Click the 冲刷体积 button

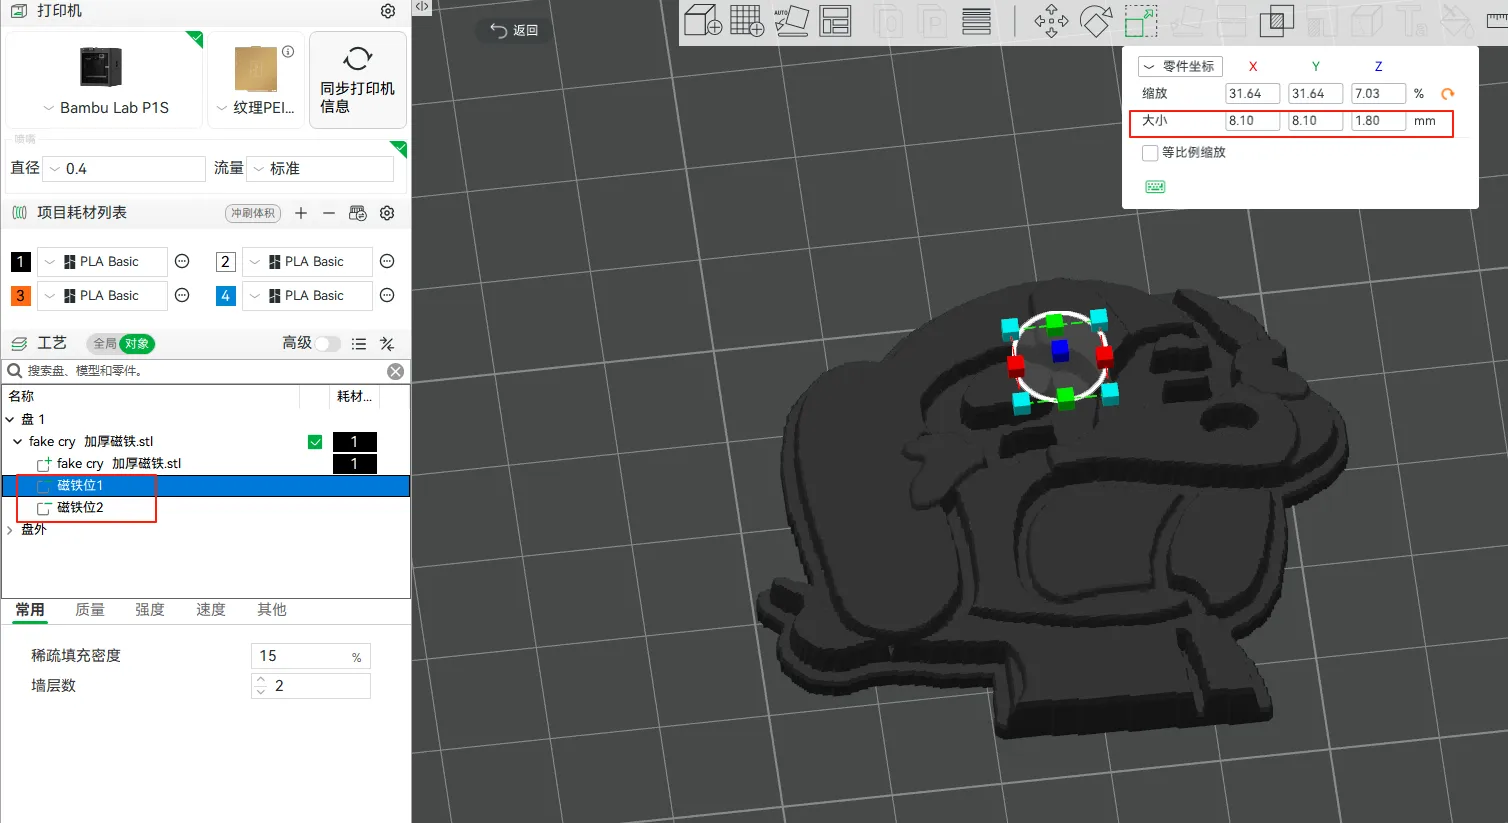tap(253, 213)
